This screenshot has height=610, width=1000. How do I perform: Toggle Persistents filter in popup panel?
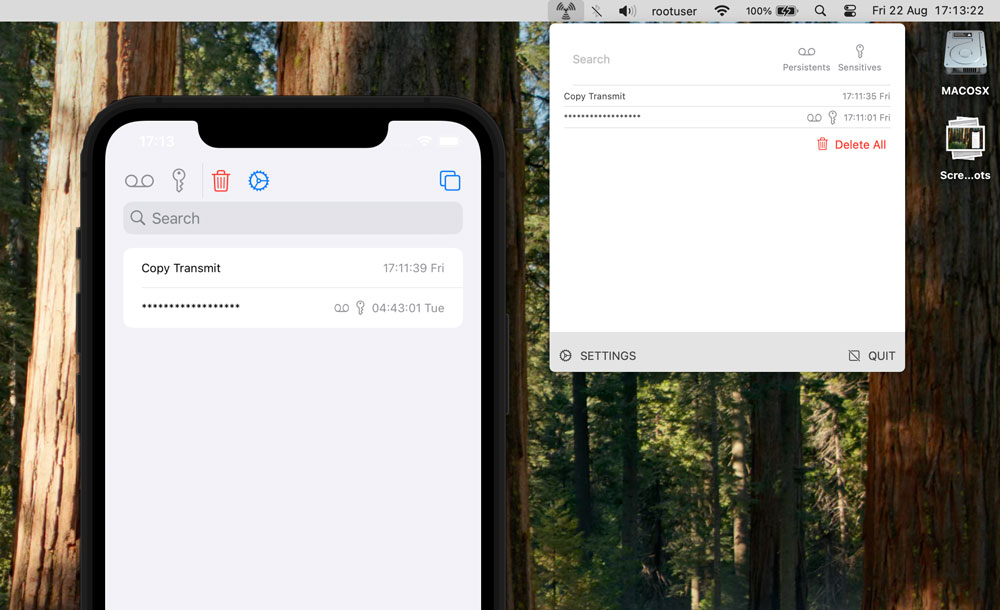click(x=806, y=58)
